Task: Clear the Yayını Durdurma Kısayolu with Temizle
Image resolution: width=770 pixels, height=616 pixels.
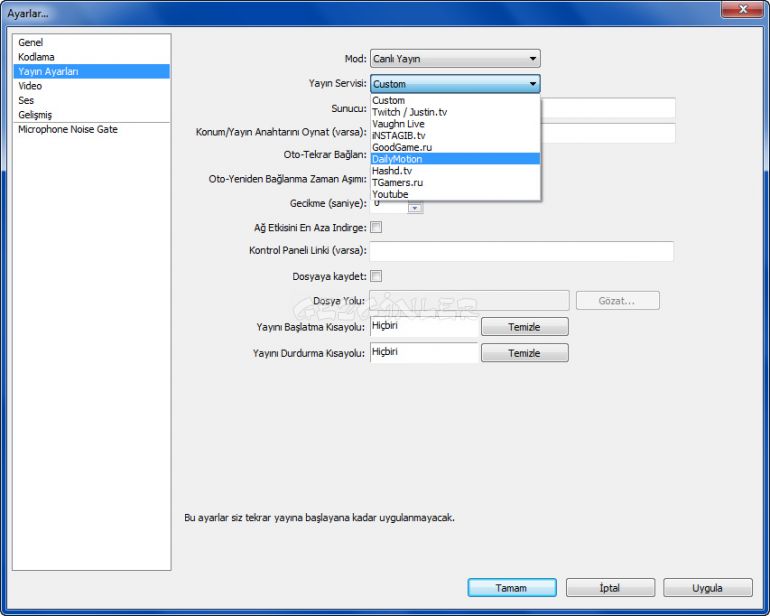Action: (x=524, y=353)
